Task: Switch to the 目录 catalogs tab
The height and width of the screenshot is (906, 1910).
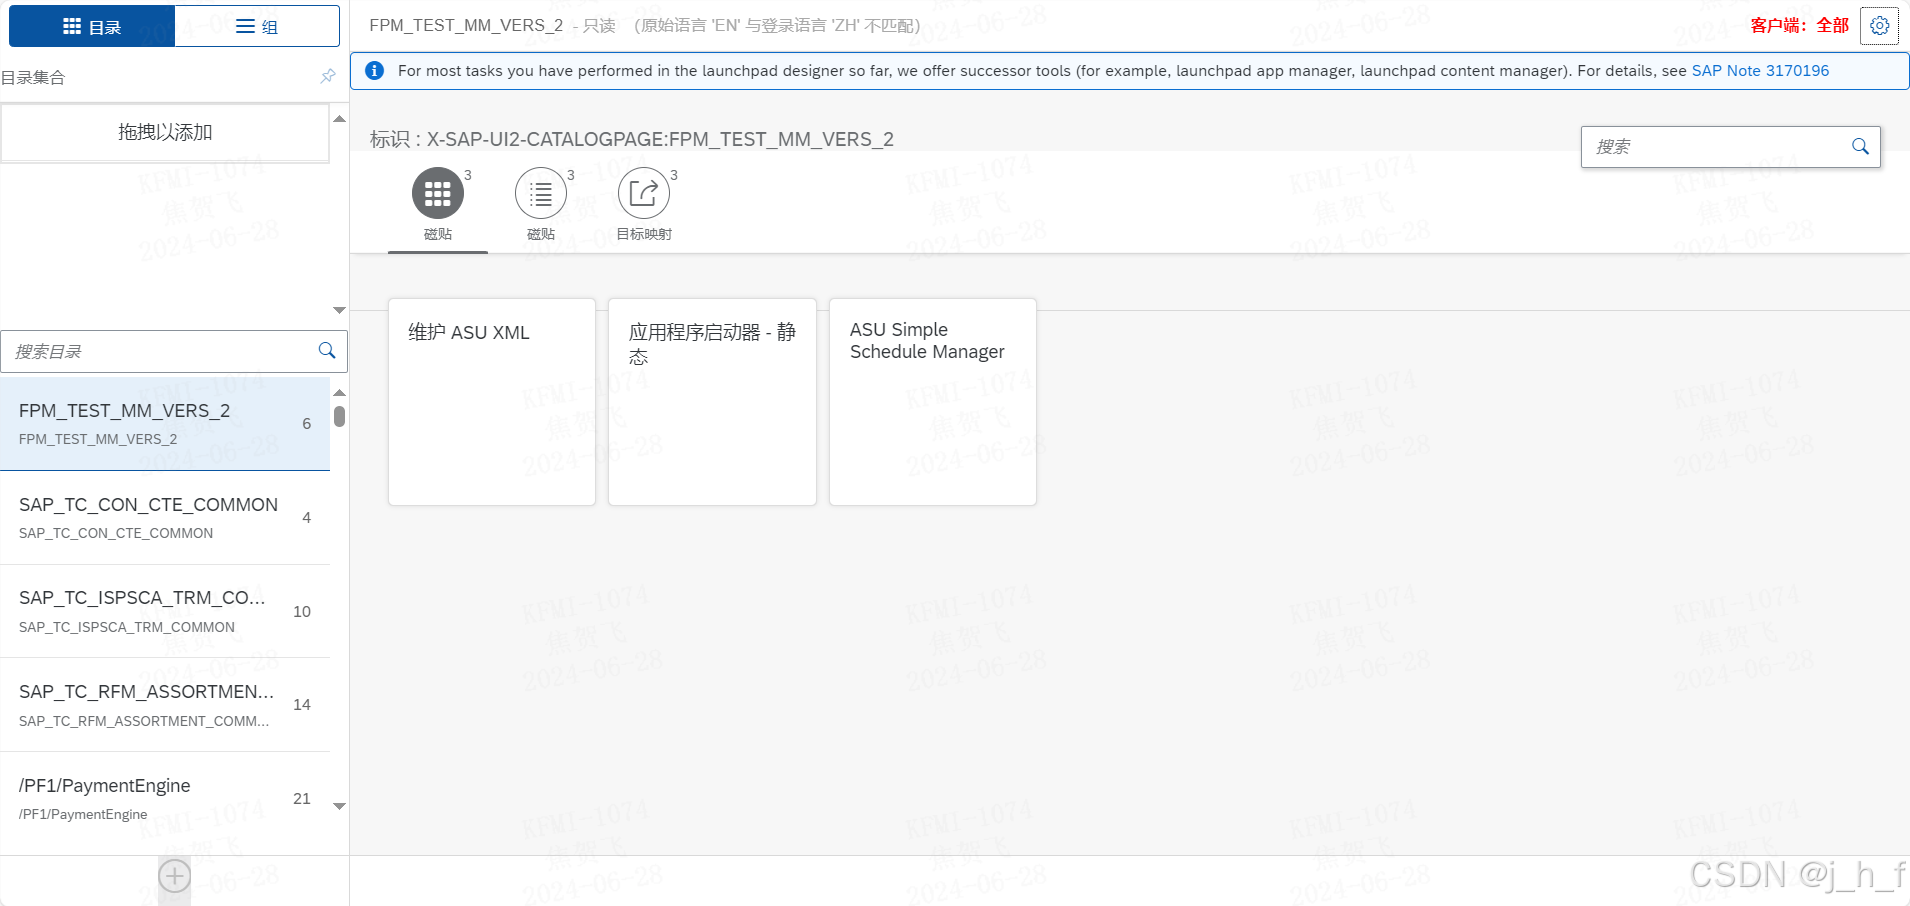Action: (x=92, y=26)
